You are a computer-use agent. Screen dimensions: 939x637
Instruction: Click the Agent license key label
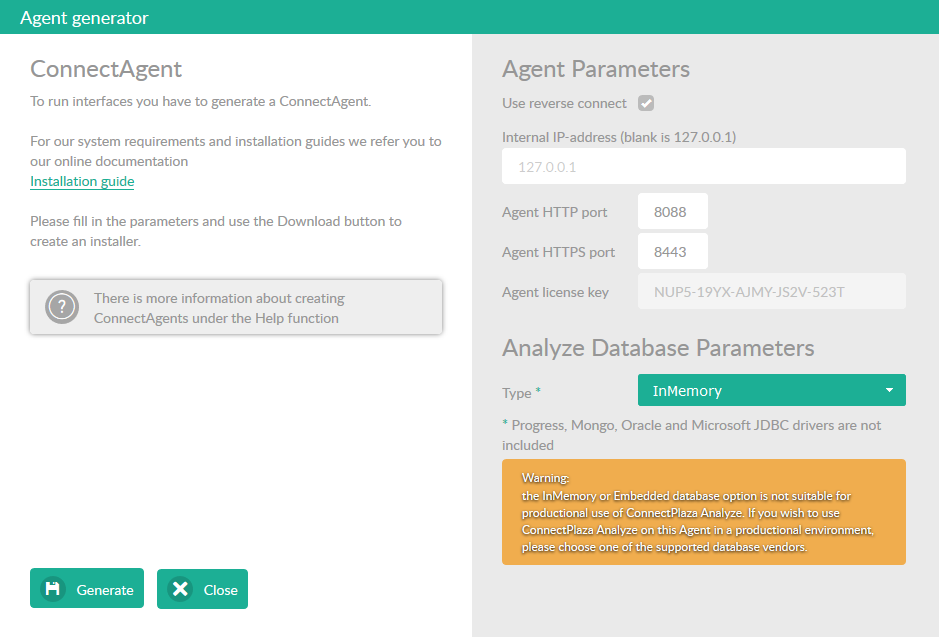[555, 292]
